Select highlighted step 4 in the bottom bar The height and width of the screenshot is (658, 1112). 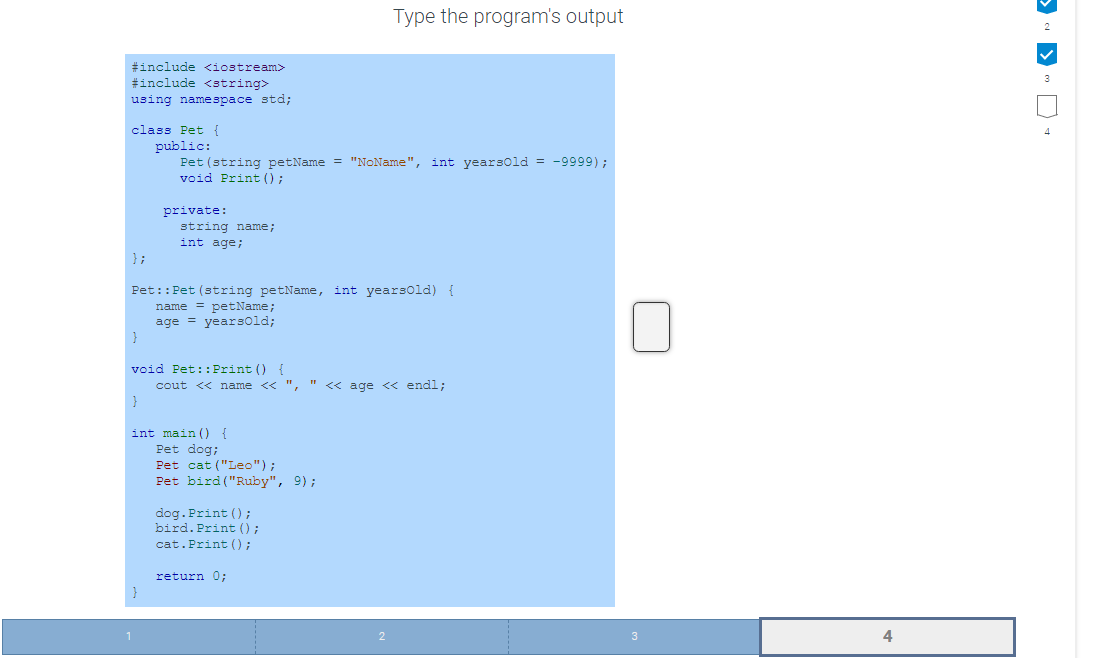pyautogui.click(x=887, y=636)
